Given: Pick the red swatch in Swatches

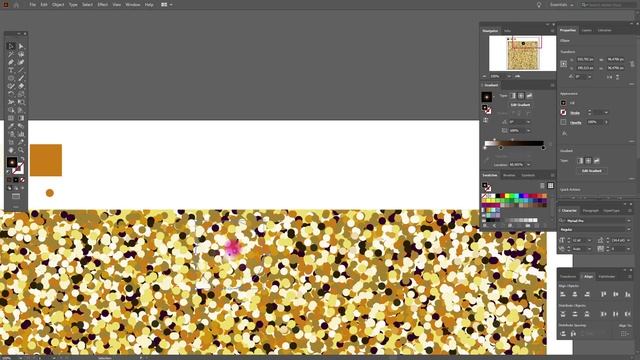Looking at the screenshot, I should [x=502, y=196].
